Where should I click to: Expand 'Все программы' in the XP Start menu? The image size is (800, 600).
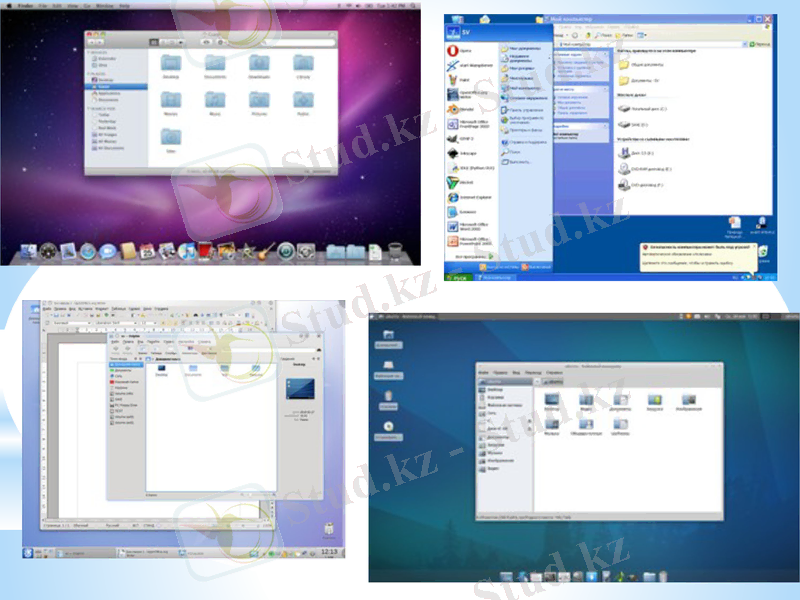point(470,255)
